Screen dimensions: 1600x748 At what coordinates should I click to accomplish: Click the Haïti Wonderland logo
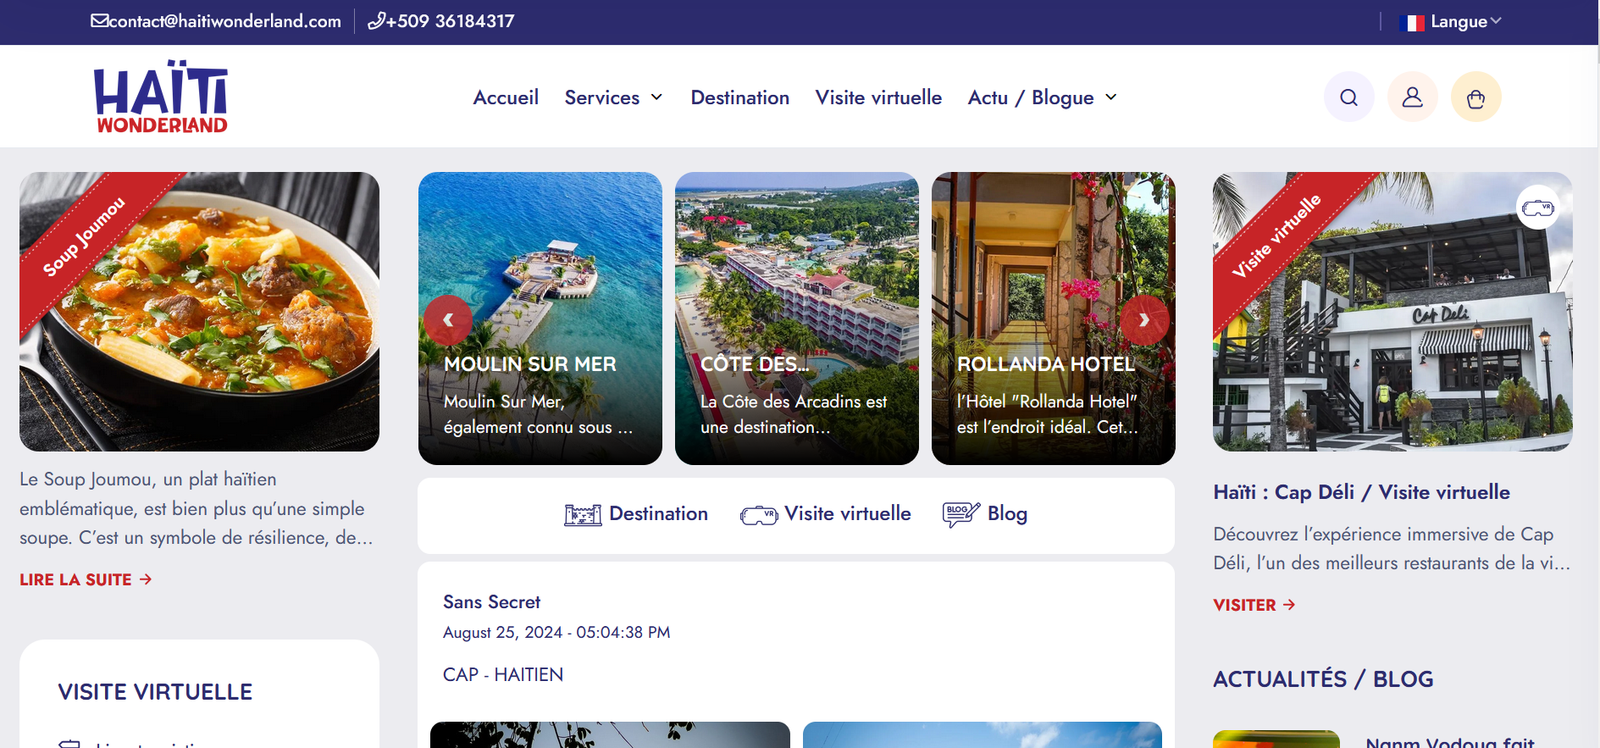coord(161,97)
